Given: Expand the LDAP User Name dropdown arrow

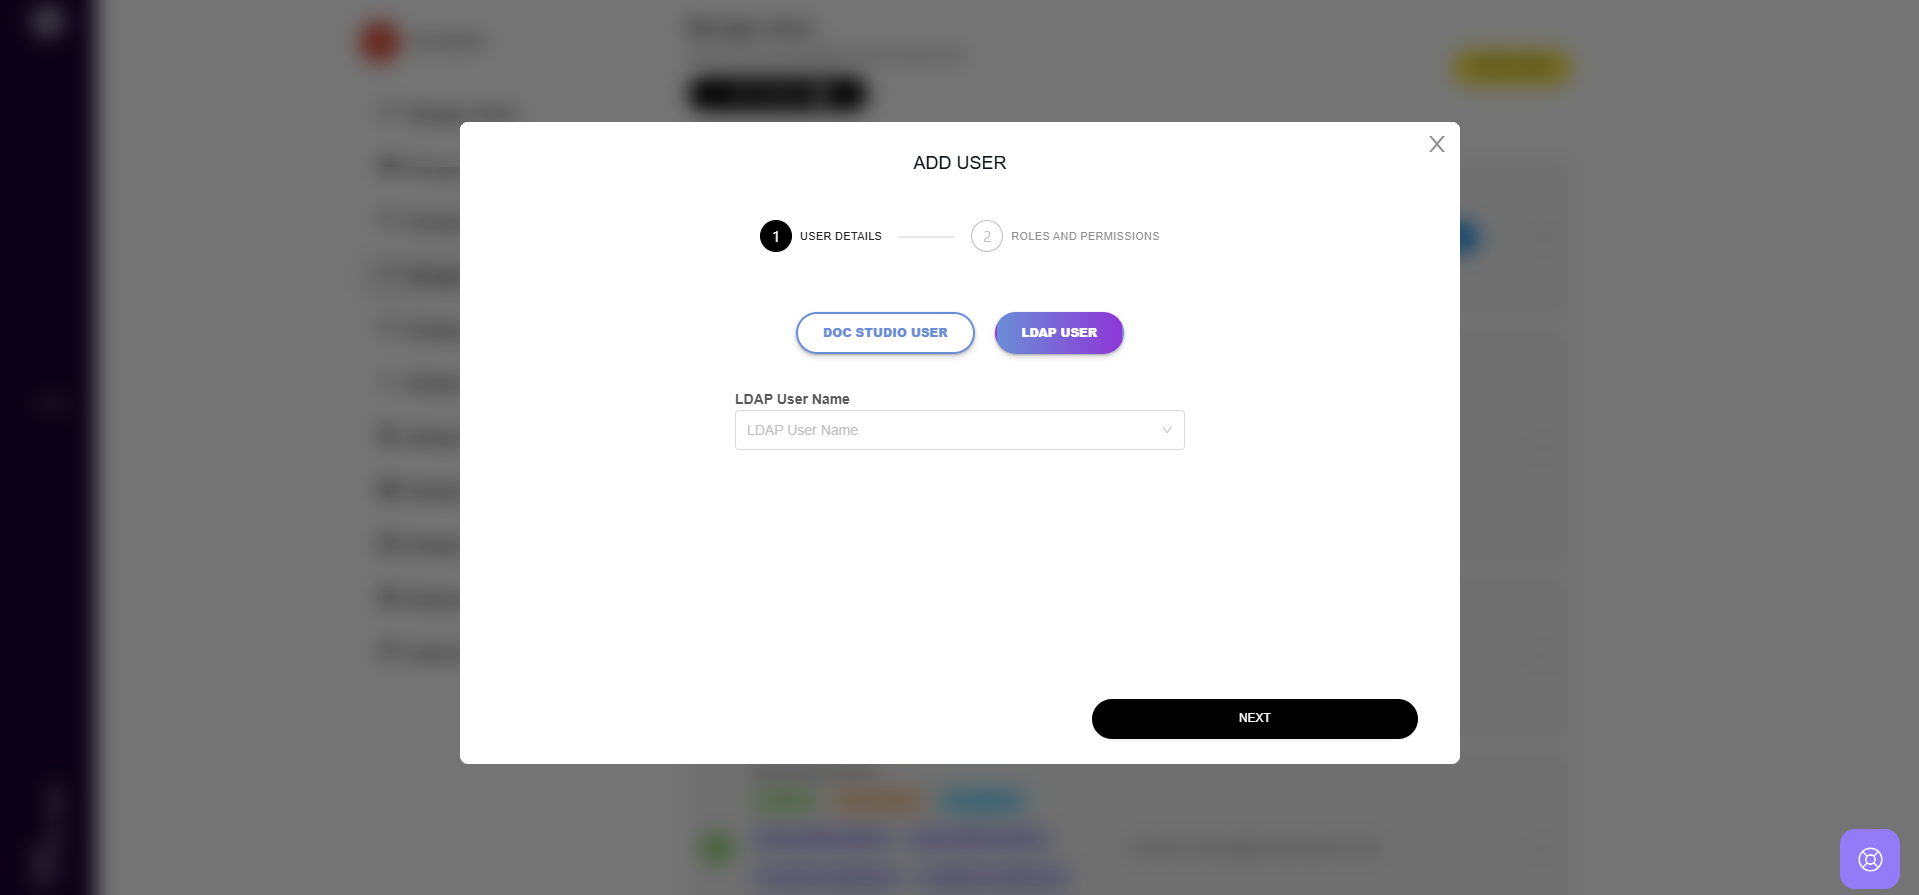Looking at the screenshot, I should (1166, 430).
